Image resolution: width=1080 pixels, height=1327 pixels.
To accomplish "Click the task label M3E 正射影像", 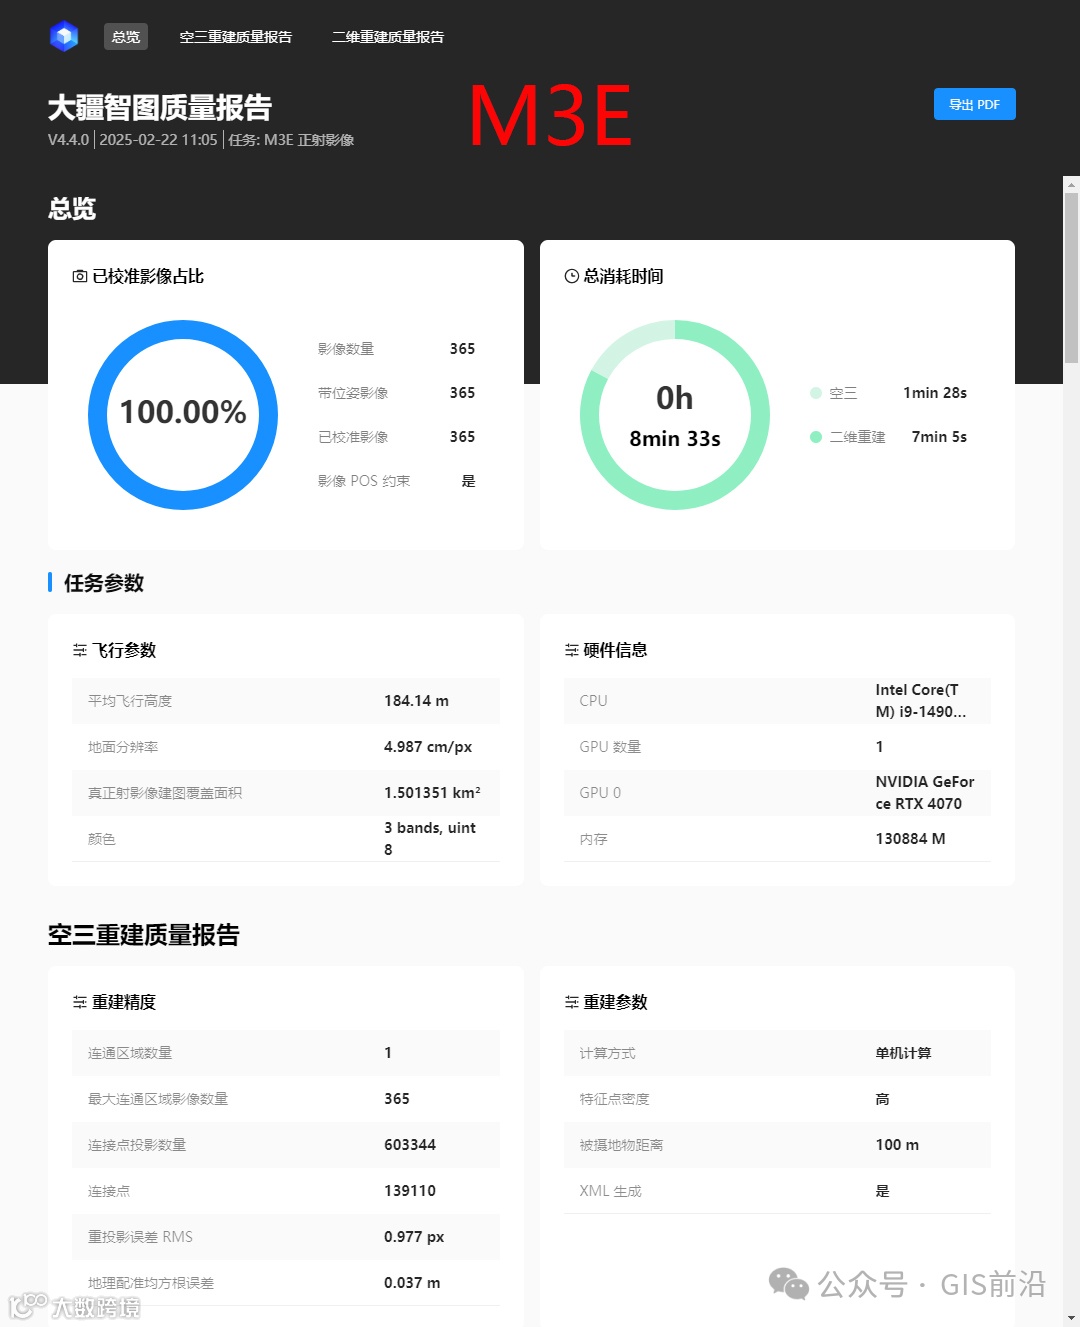I will pos(309,140).
